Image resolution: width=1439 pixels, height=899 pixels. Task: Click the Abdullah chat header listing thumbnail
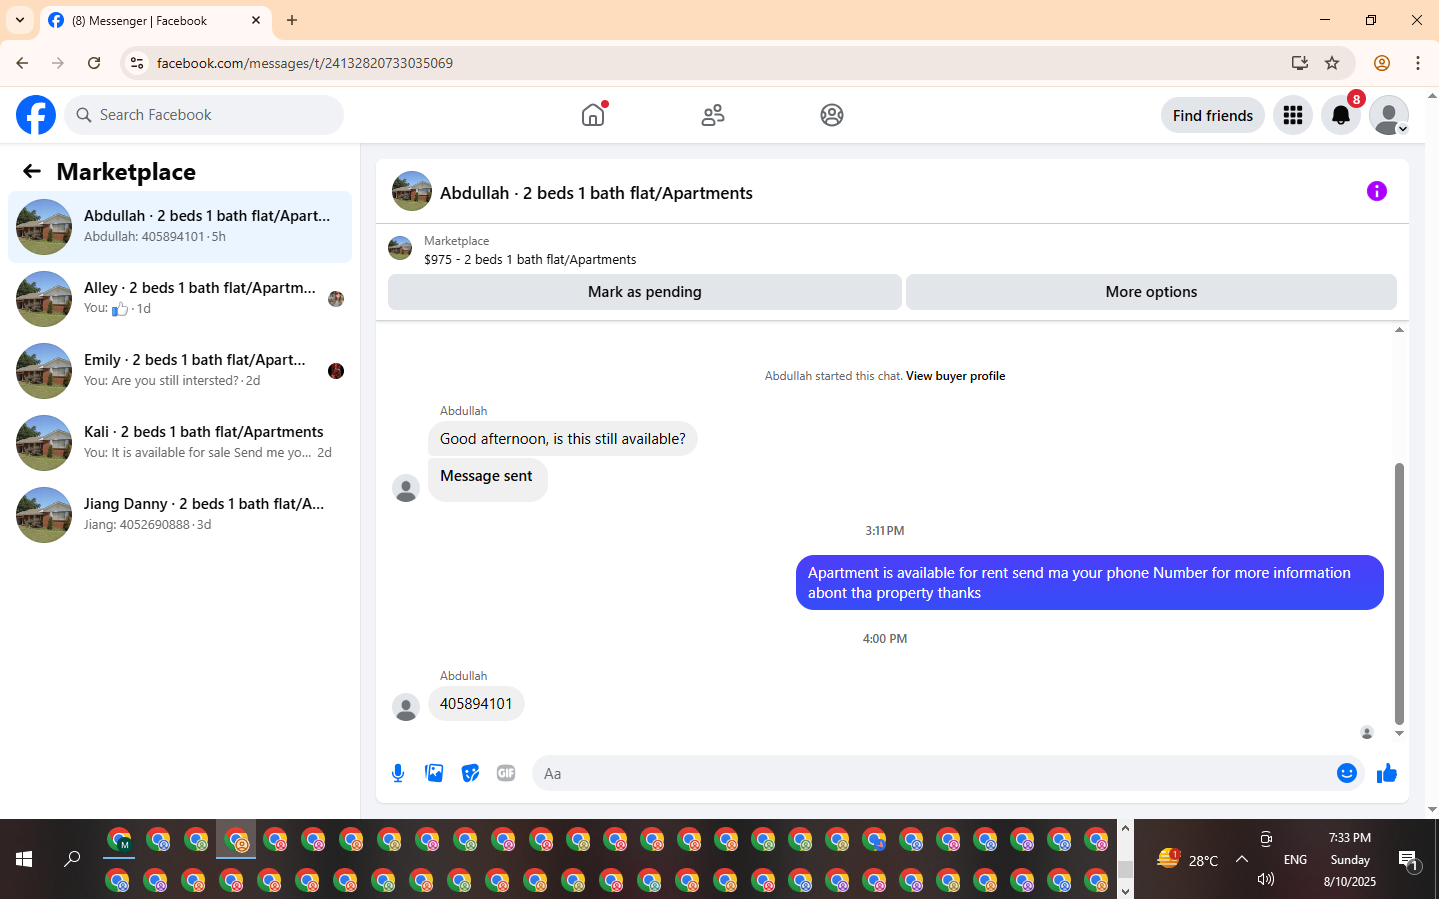click(x=412, y=191)
